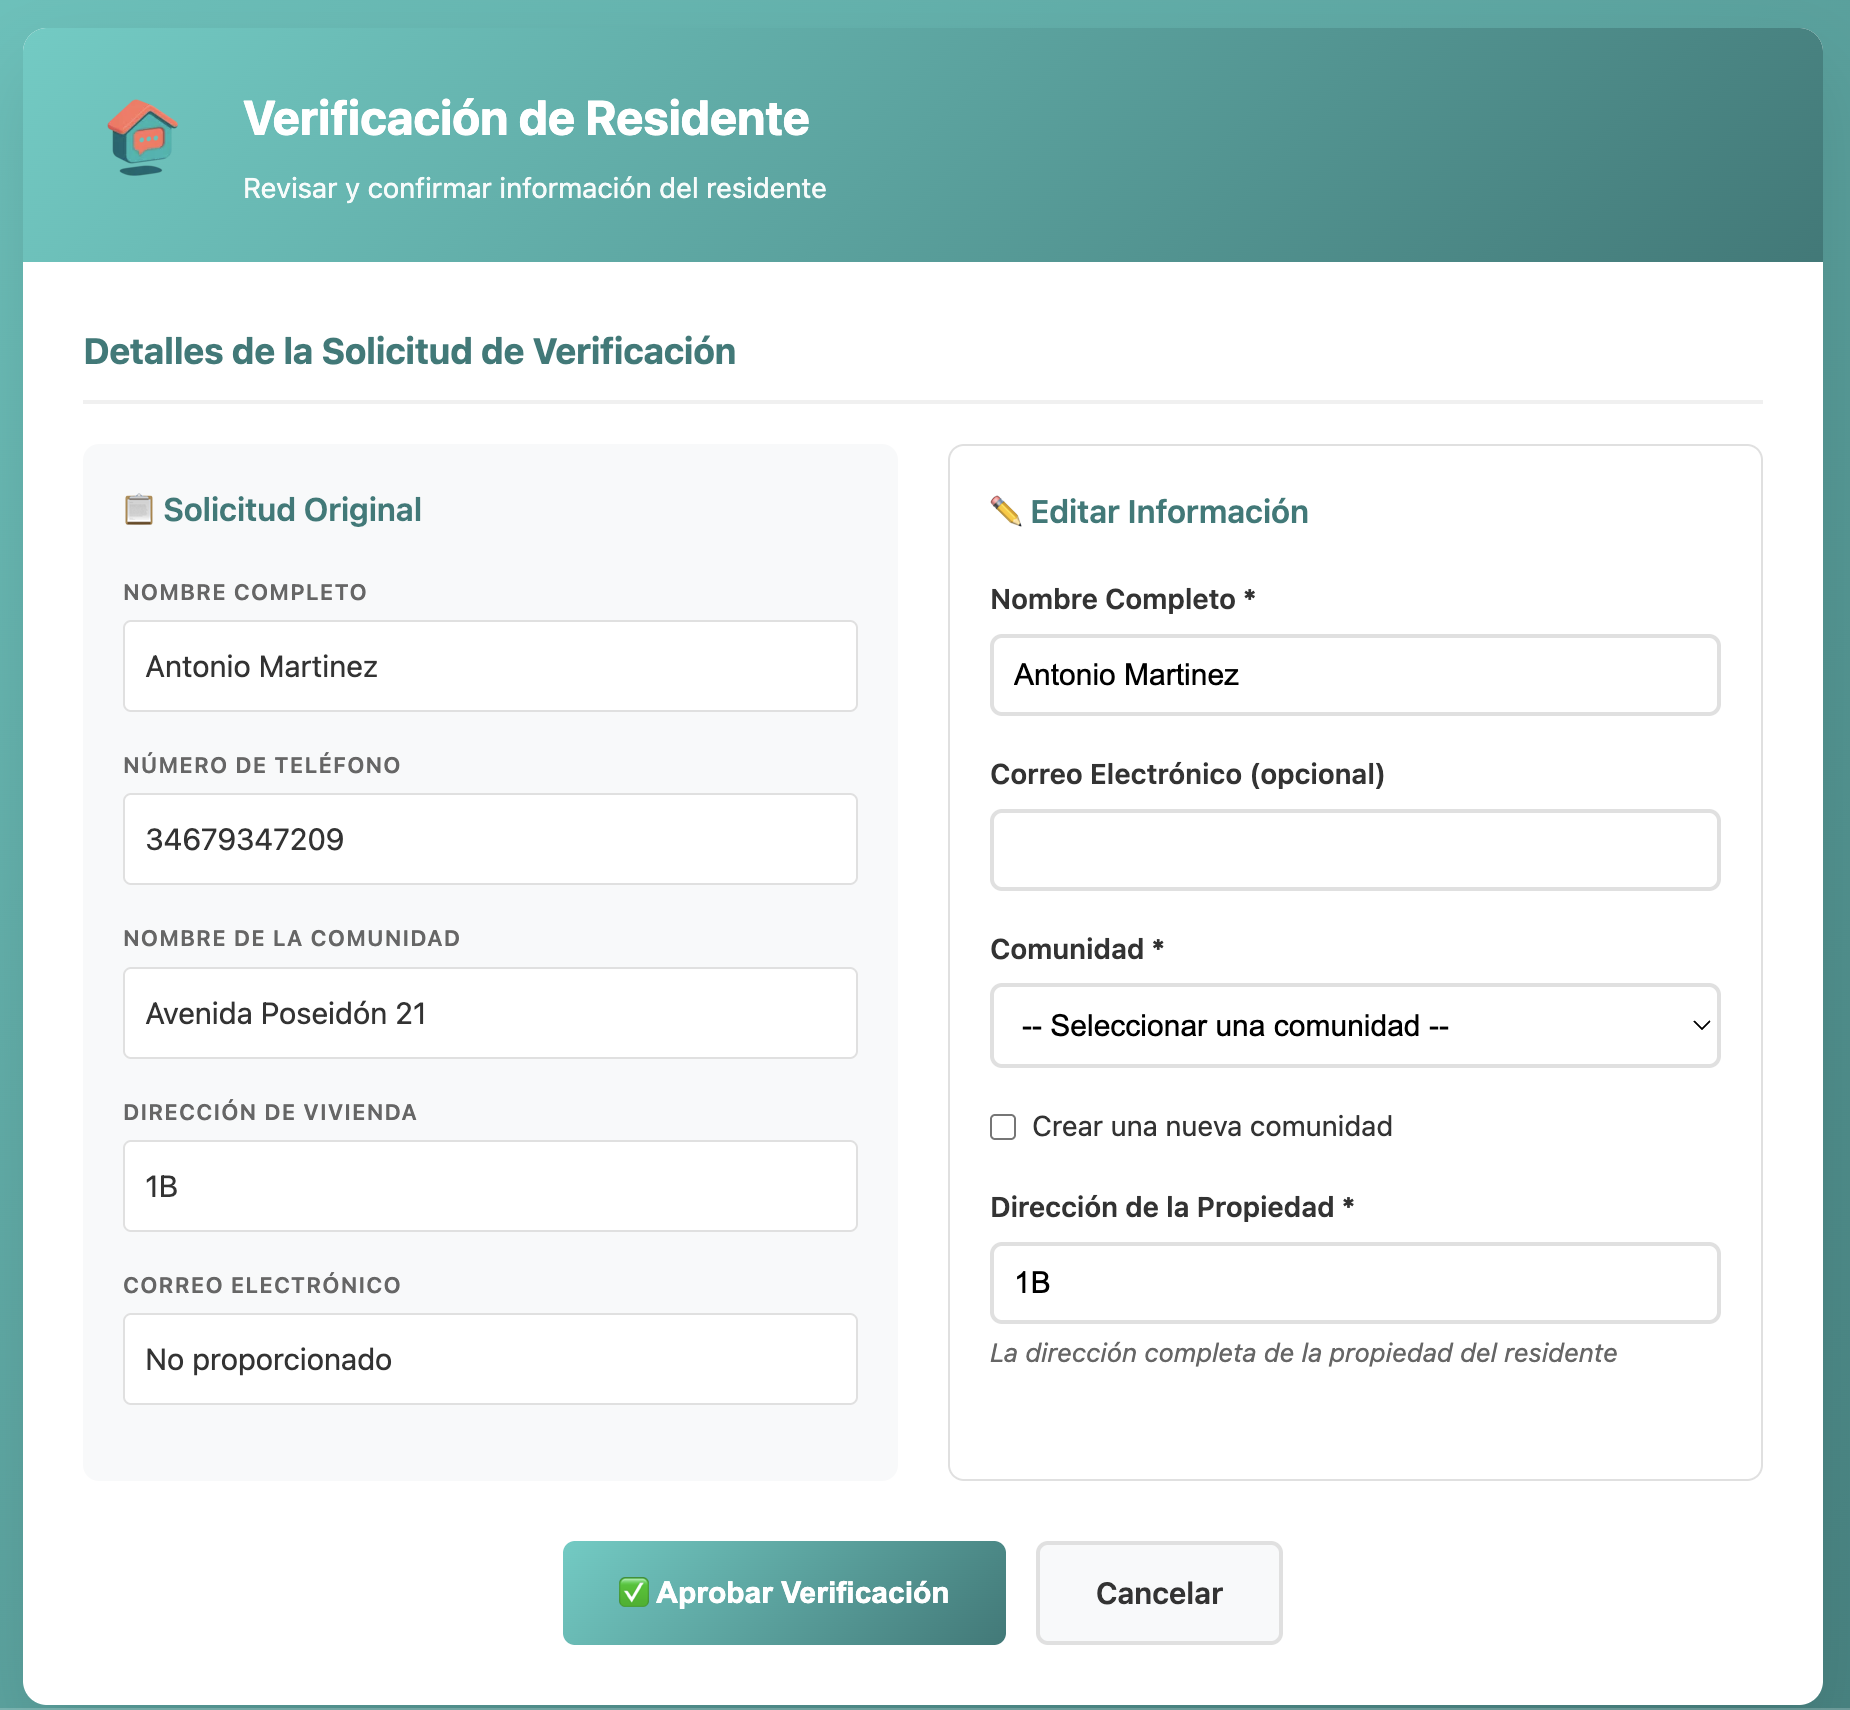Click the green checkmark on Aprobar Verificación

coord(634,1592)
